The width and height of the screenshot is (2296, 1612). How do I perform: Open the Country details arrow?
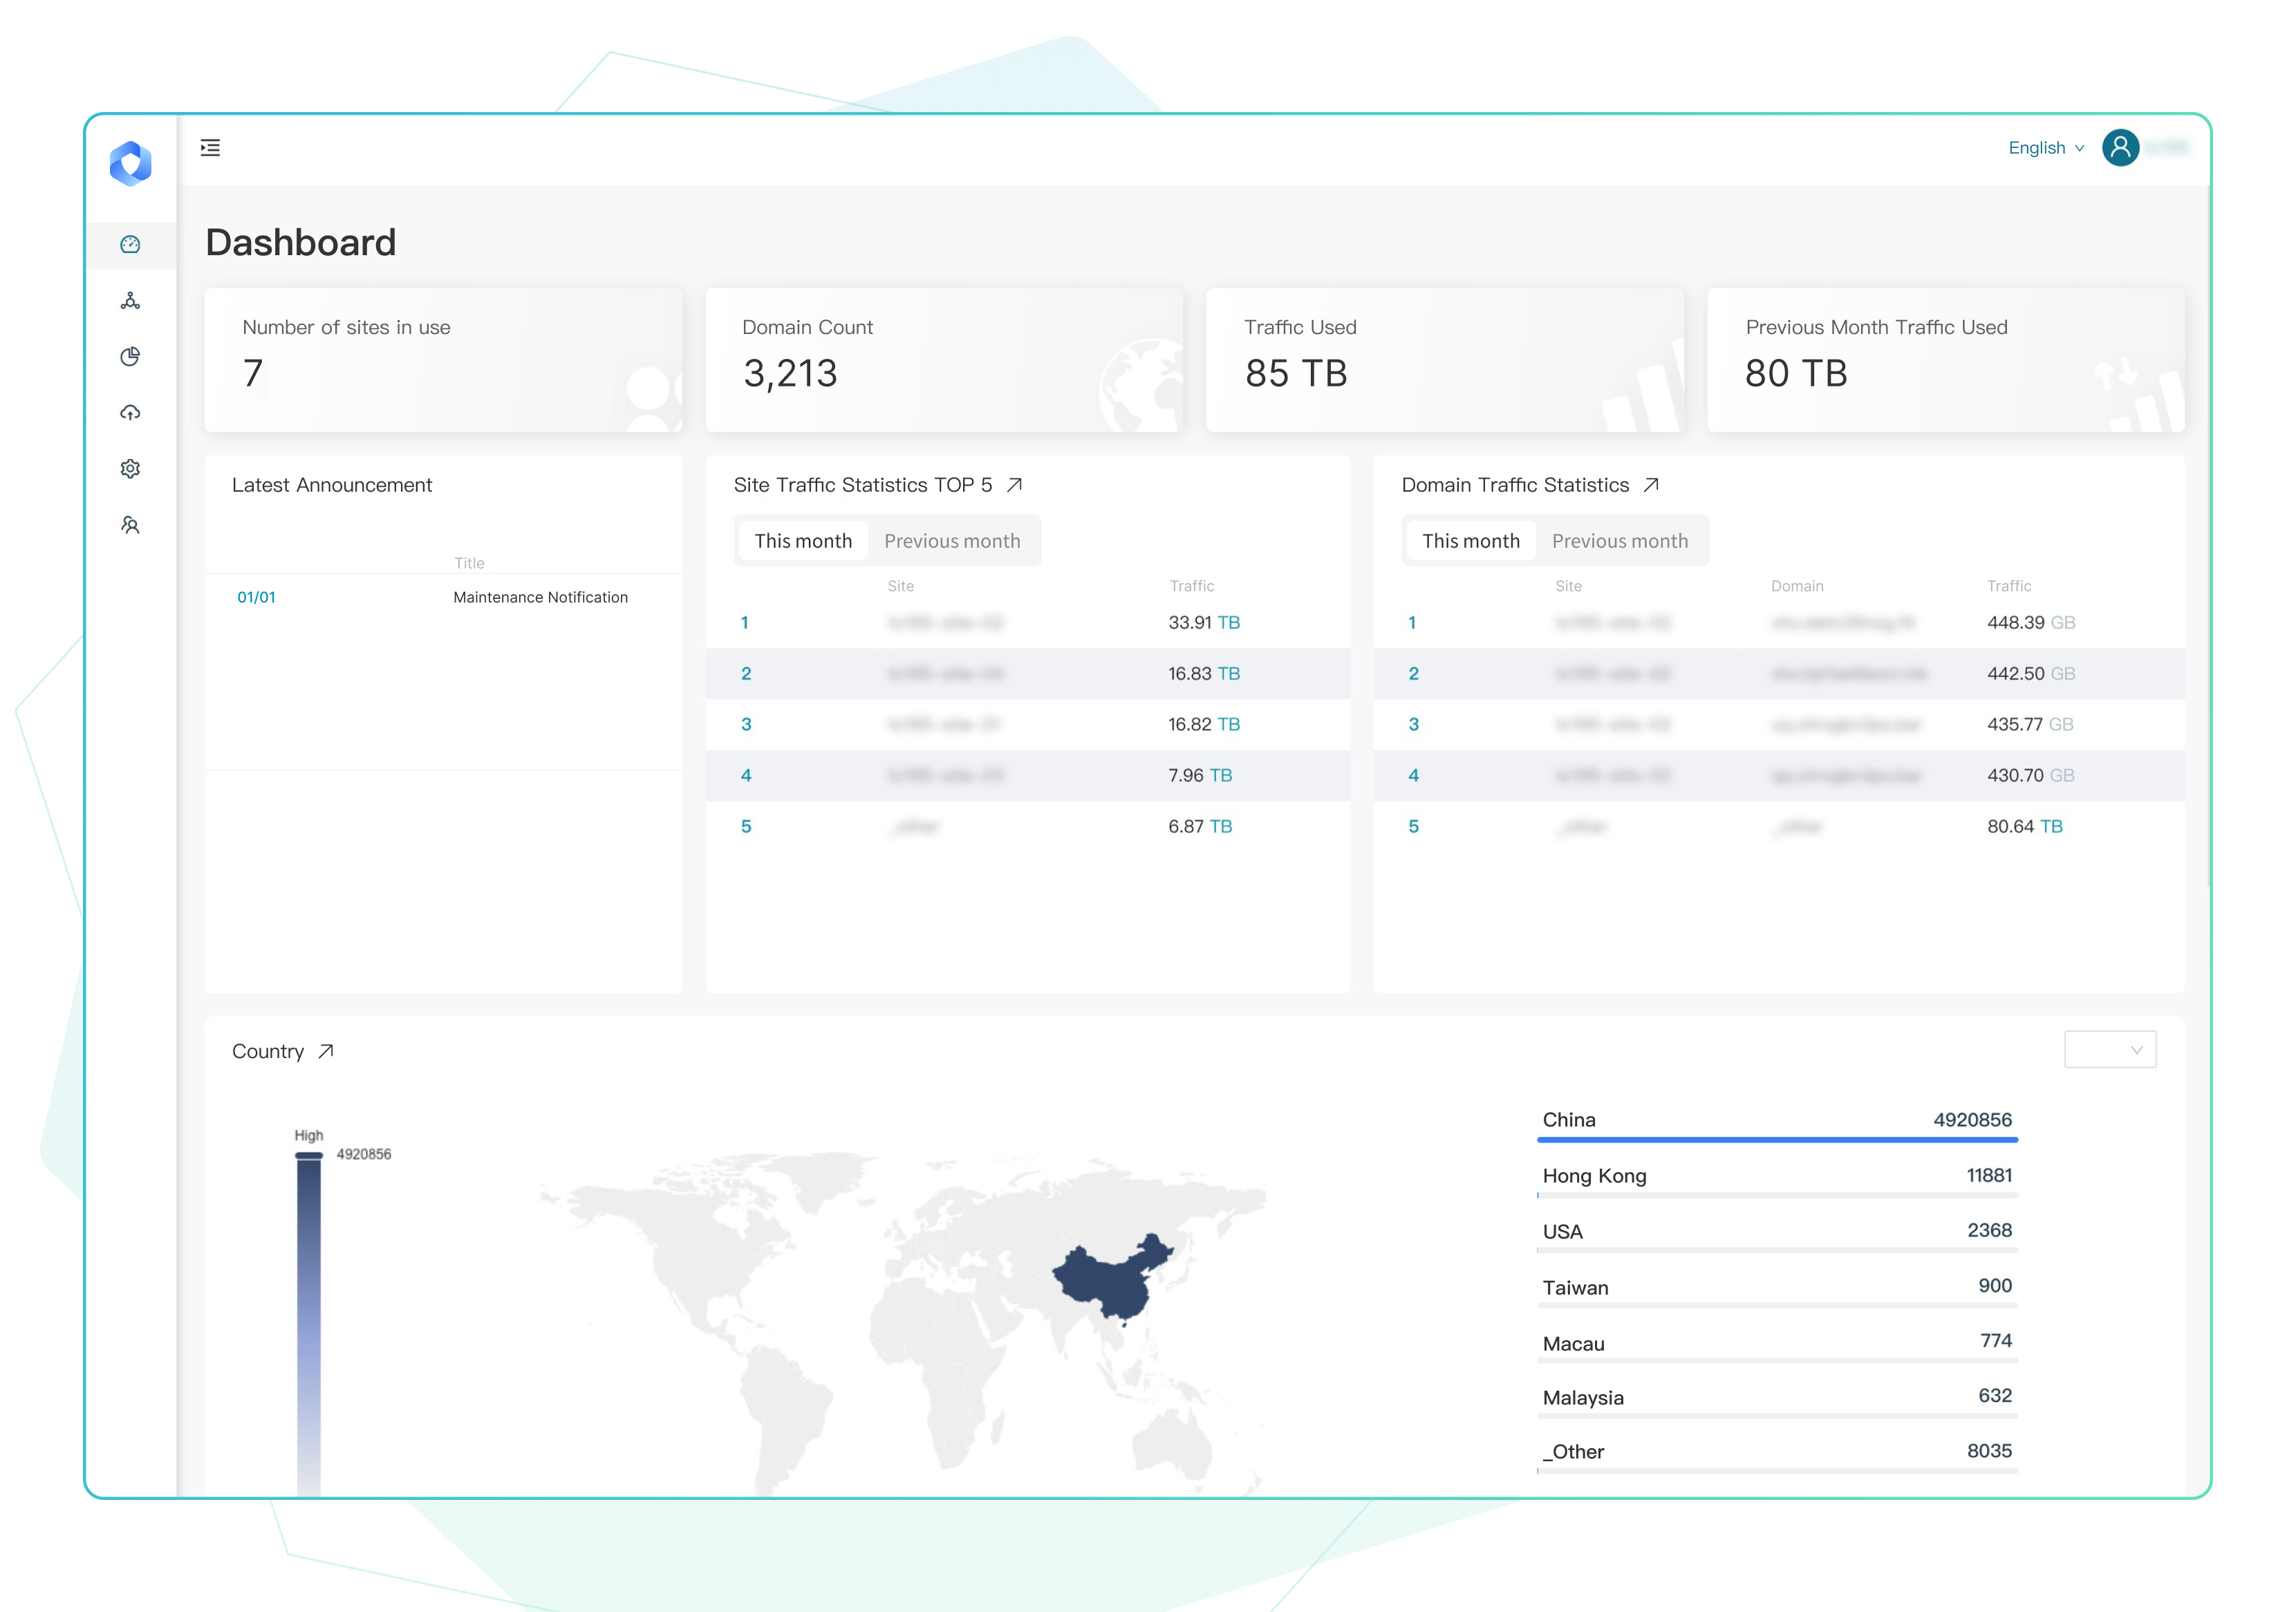[x=326, y=1051]
